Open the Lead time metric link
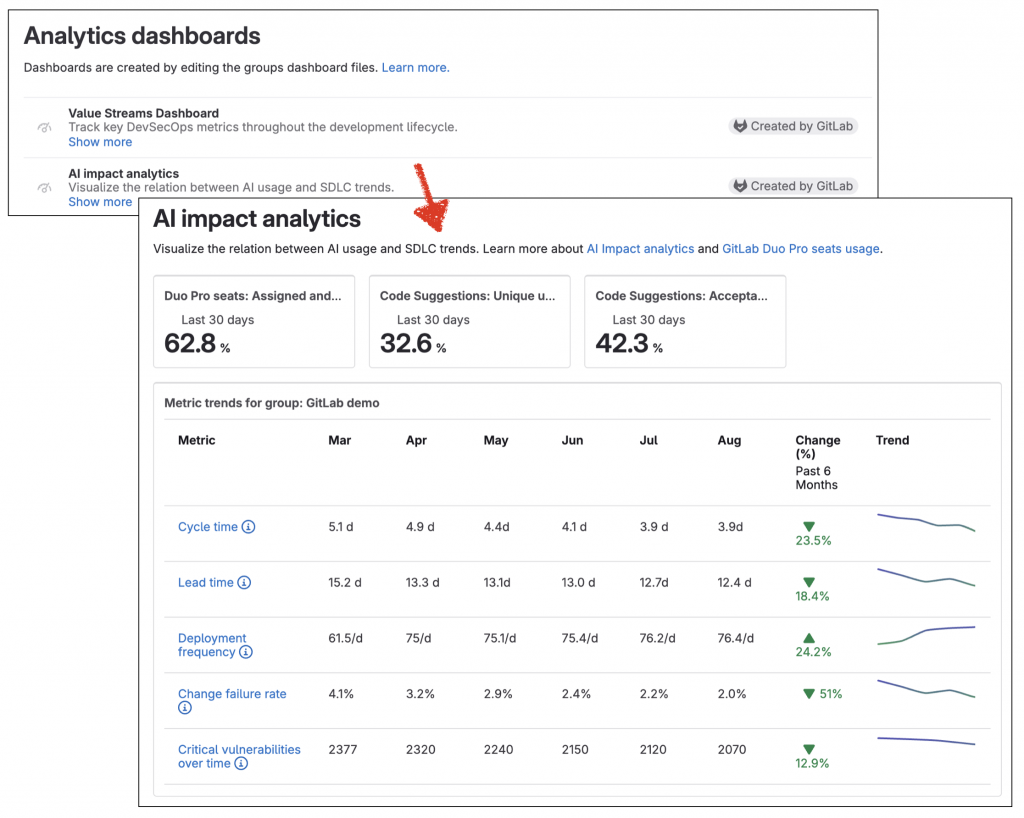 pos(206,582)
